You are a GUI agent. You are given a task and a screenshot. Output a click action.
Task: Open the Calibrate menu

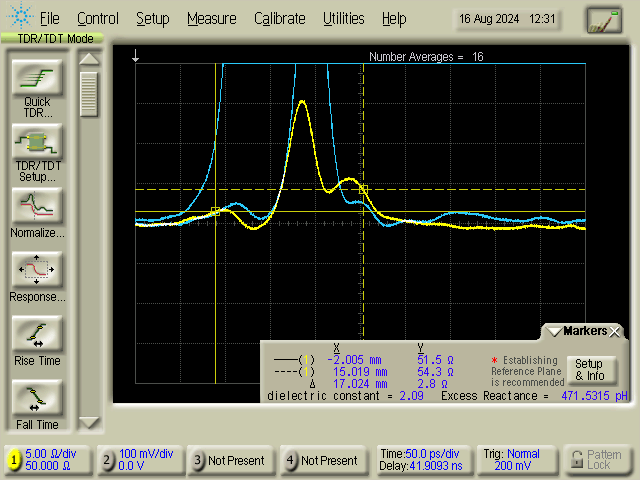[x=280, y=19]
